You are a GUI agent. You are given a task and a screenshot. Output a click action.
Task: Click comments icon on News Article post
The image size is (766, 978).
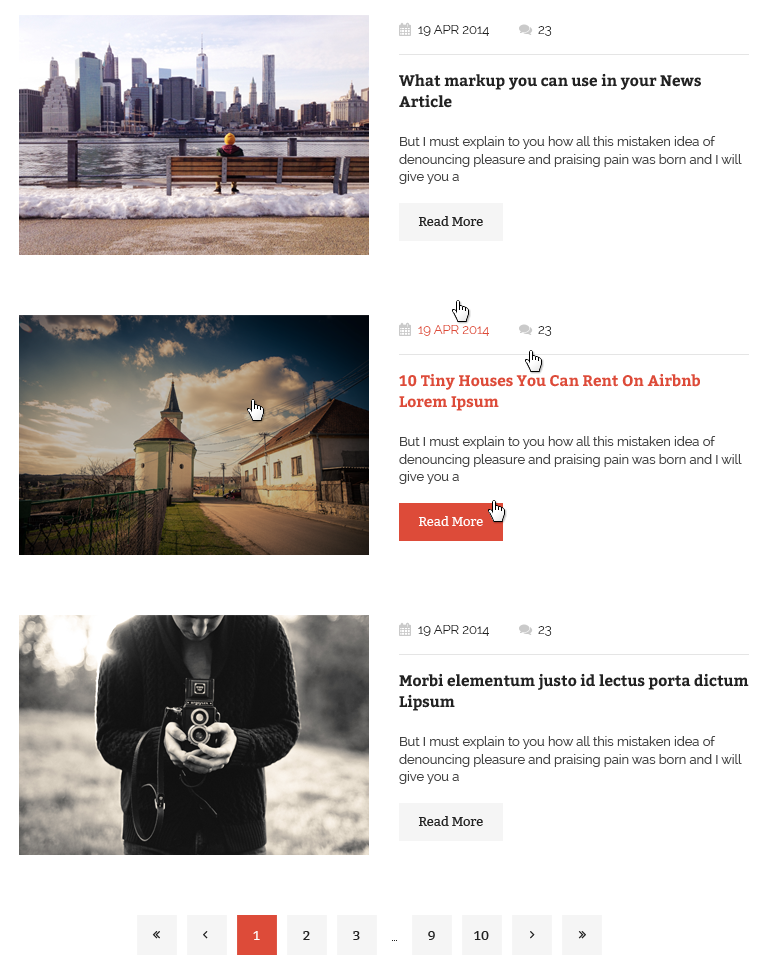pyautogui.click(x=525, y=29)
